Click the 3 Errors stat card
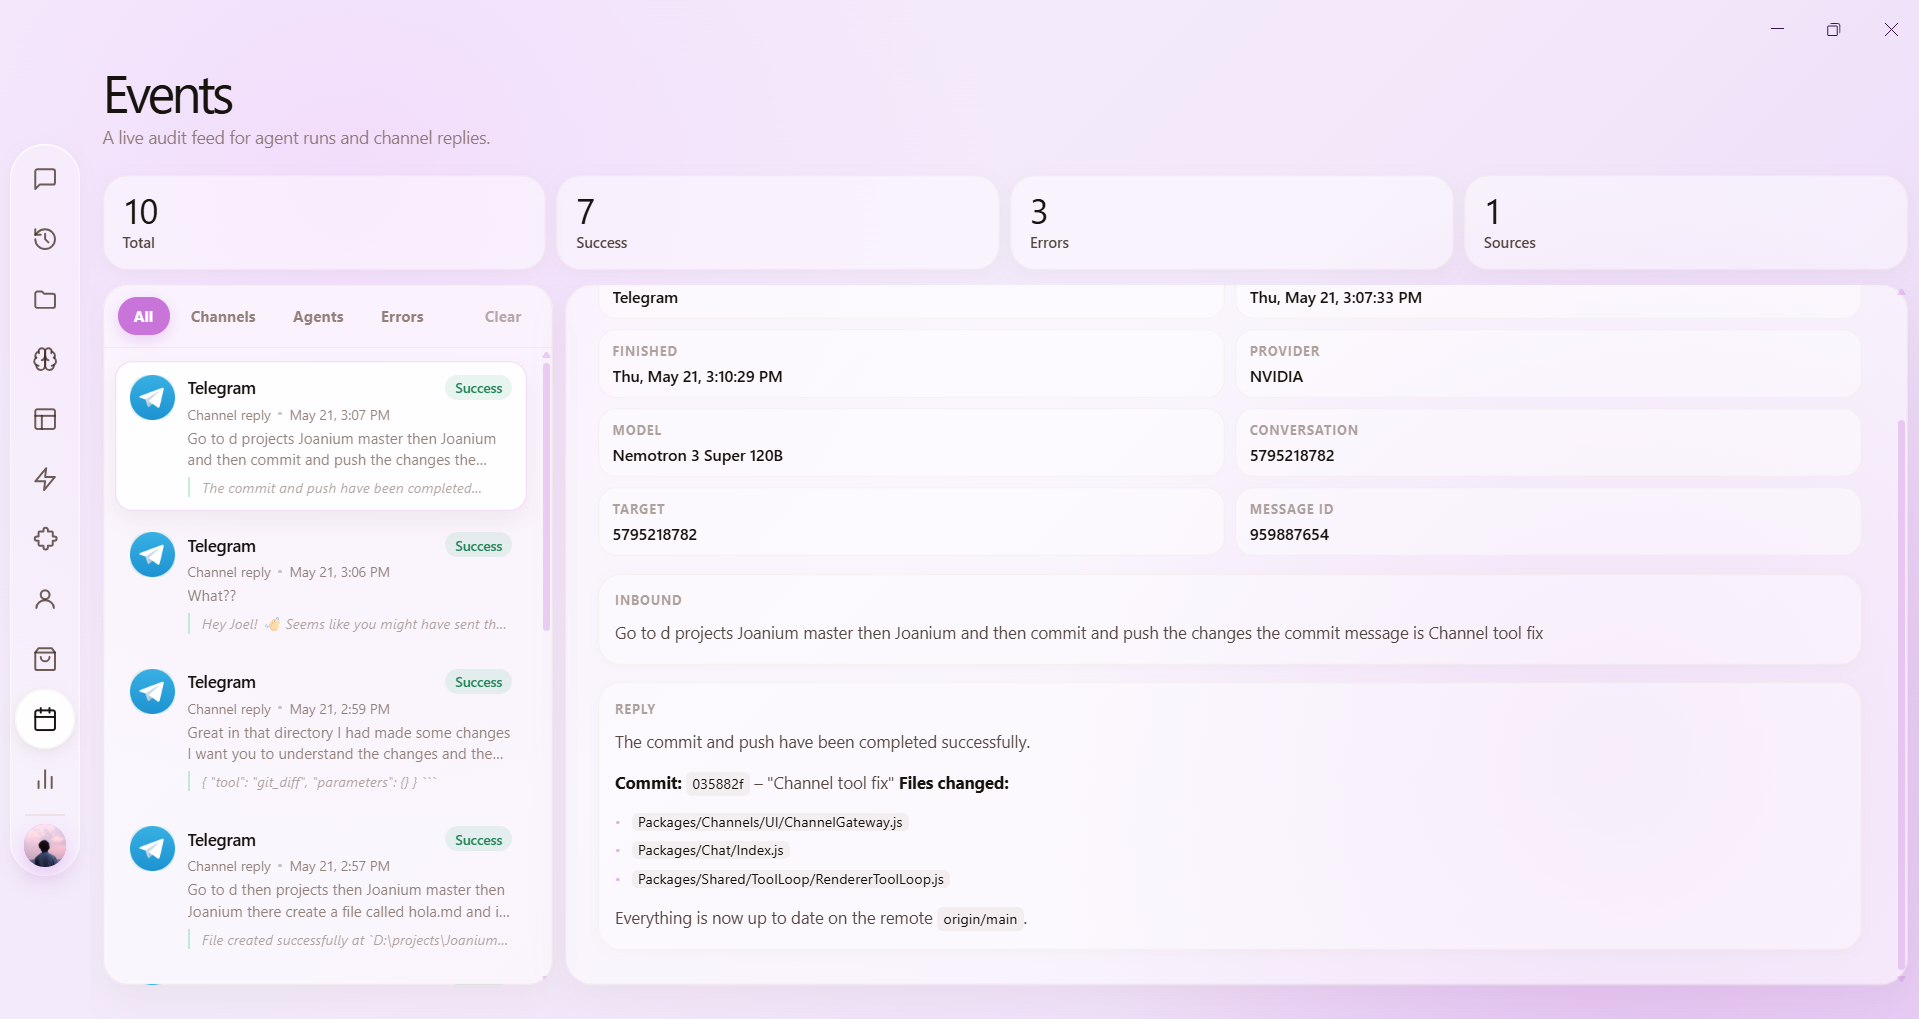 coord(1232,223)
